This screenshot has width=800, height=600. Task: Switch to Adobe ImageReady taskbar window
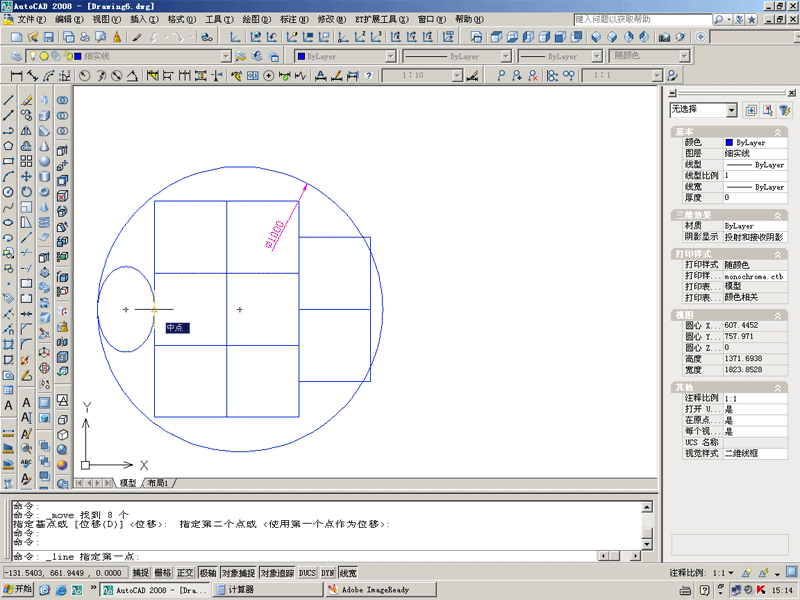coord(381,590)
